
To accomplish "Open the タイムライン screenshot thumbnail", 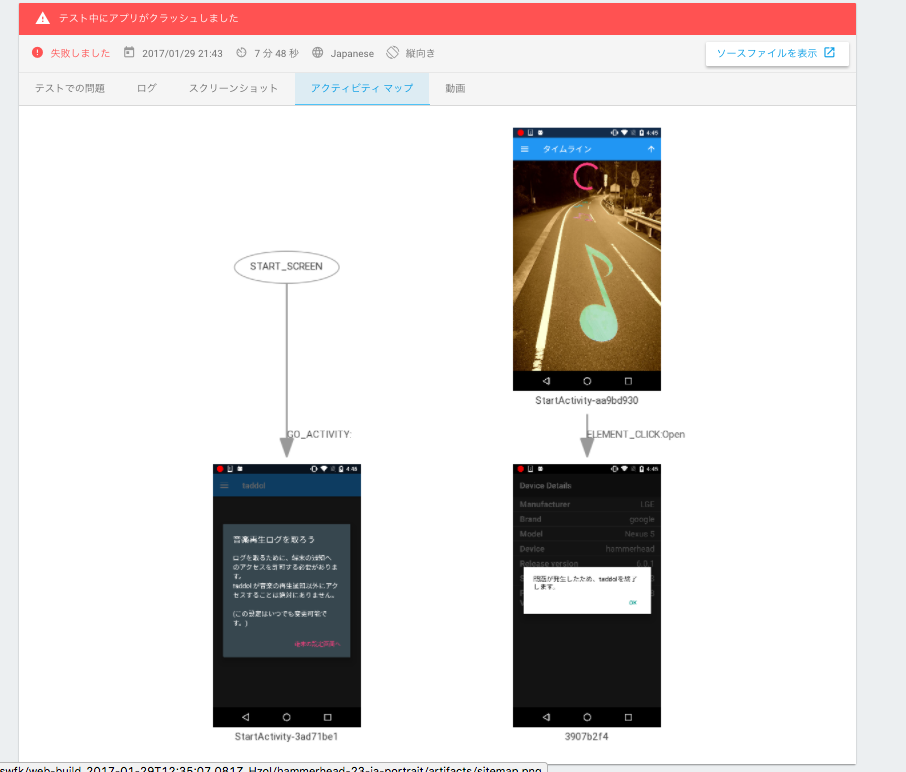I will 586,259.
